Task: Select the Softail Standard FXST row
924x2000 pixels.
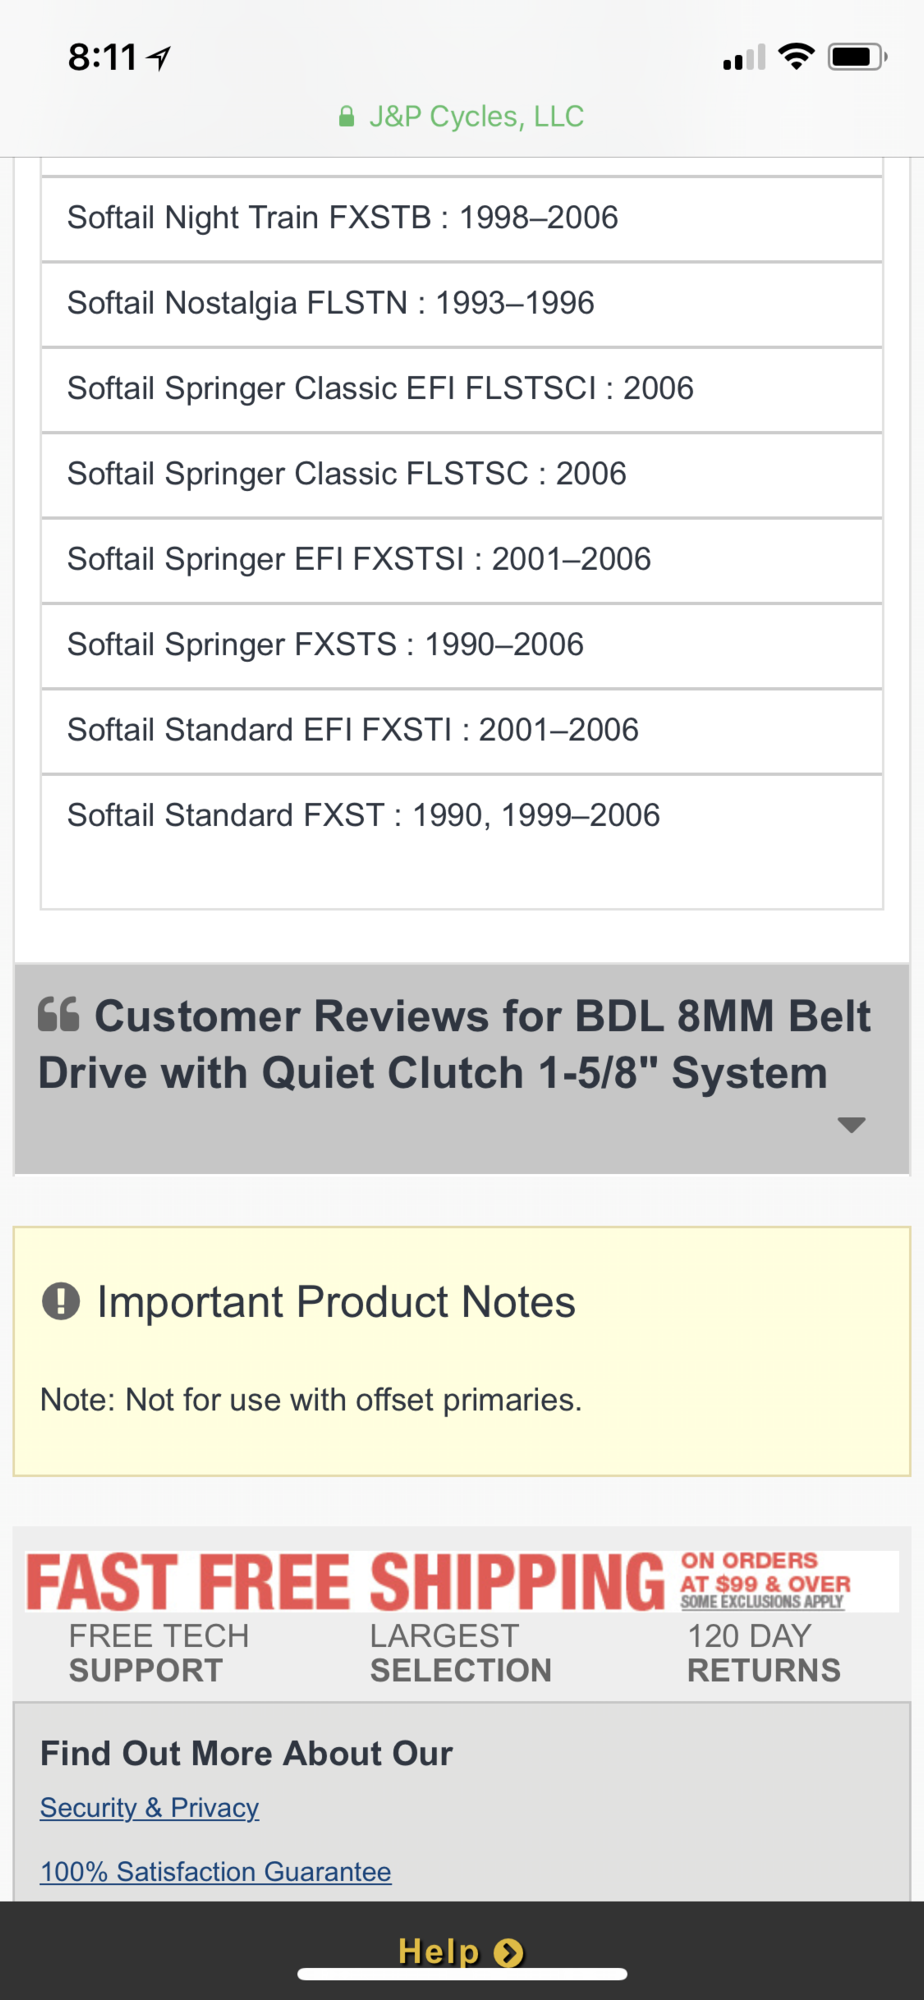Action: click(x=460, y=816)
